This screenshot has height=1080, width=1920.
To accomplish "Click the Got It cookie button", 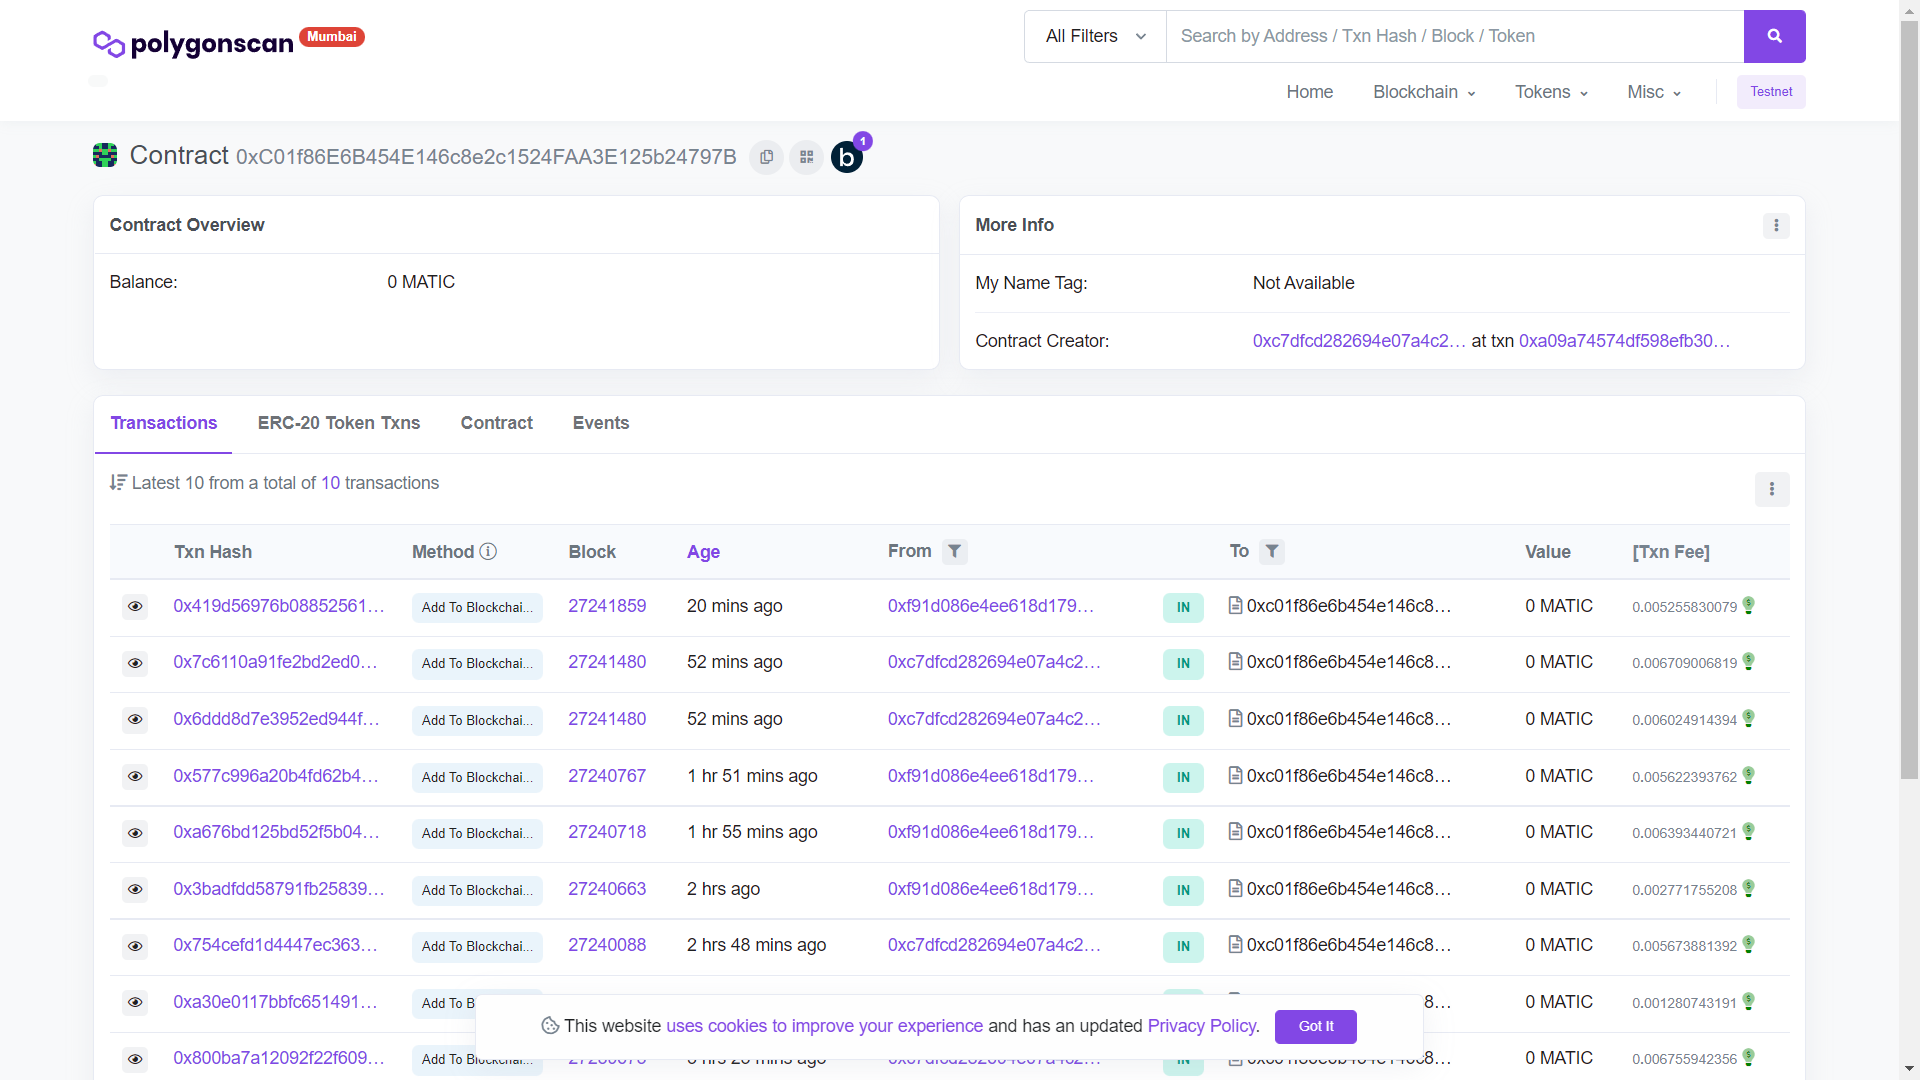I will click(x=1315, y=1026).
